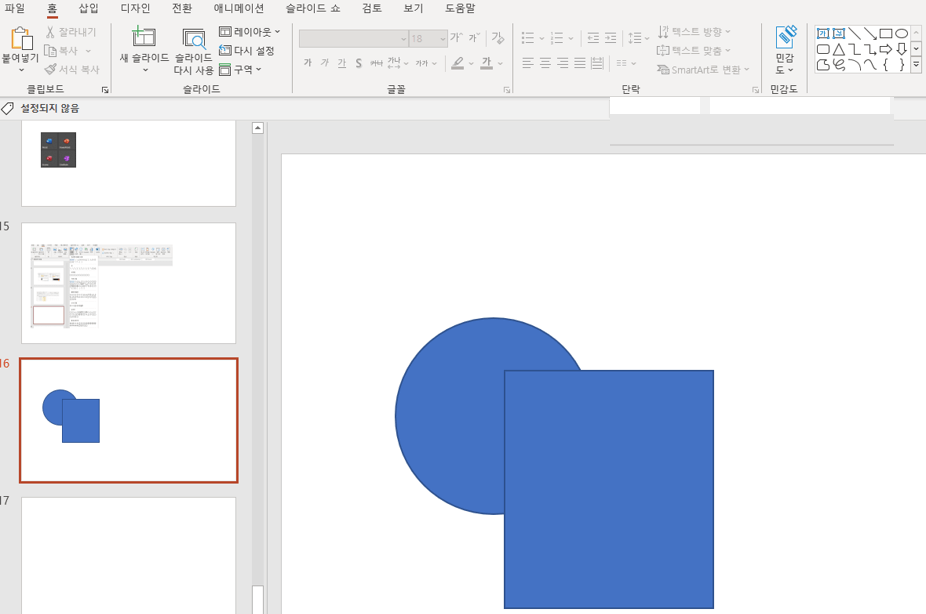The width and height of the screenshot is (926, 614).
Task: Click text highlight color pen
Action: pos(458,63)
